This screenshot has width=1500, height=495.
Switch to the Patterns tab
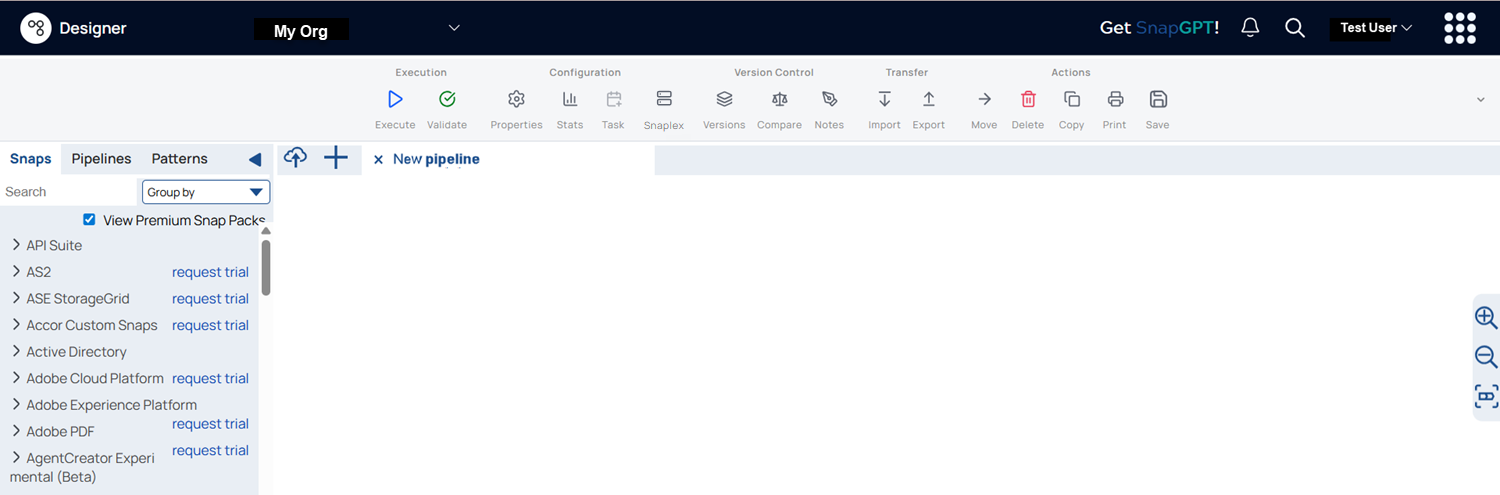click(180, 159)
